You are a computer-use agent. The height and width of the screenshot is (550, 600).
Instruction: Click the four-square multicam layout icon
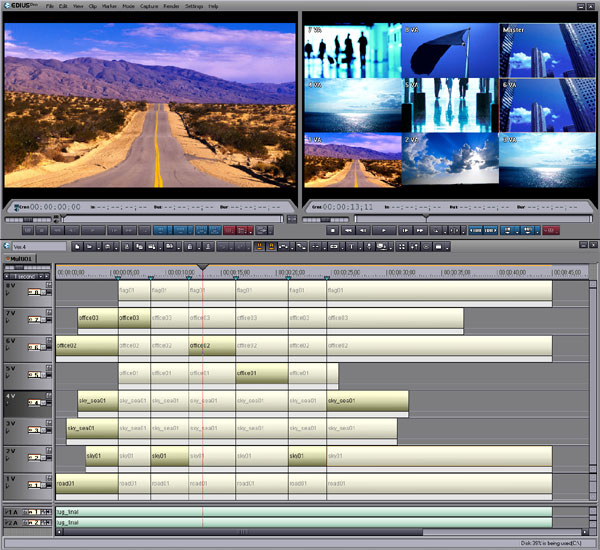tap(401, 247)
